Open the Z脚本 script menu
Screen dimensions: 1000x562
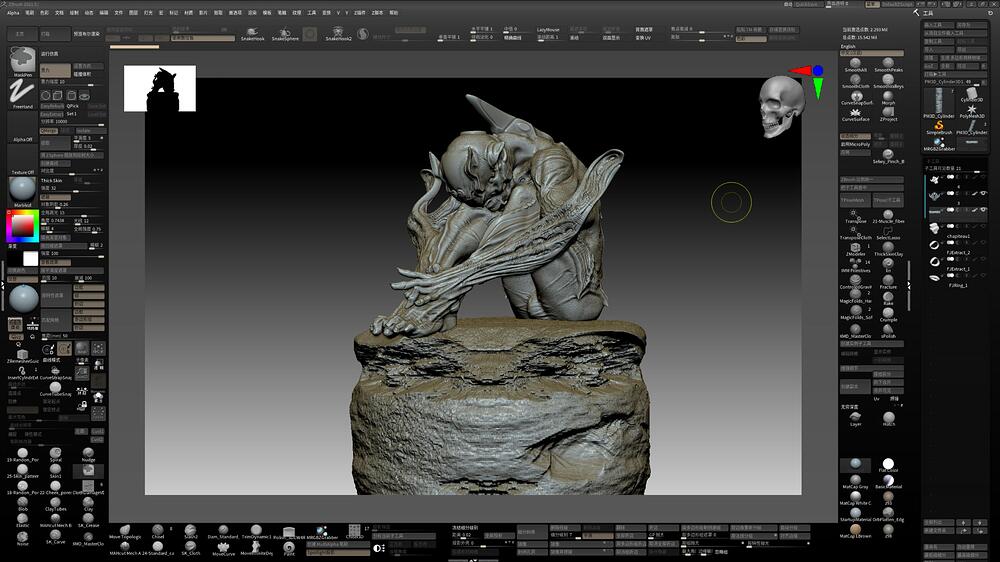click(x=377, y=12)
